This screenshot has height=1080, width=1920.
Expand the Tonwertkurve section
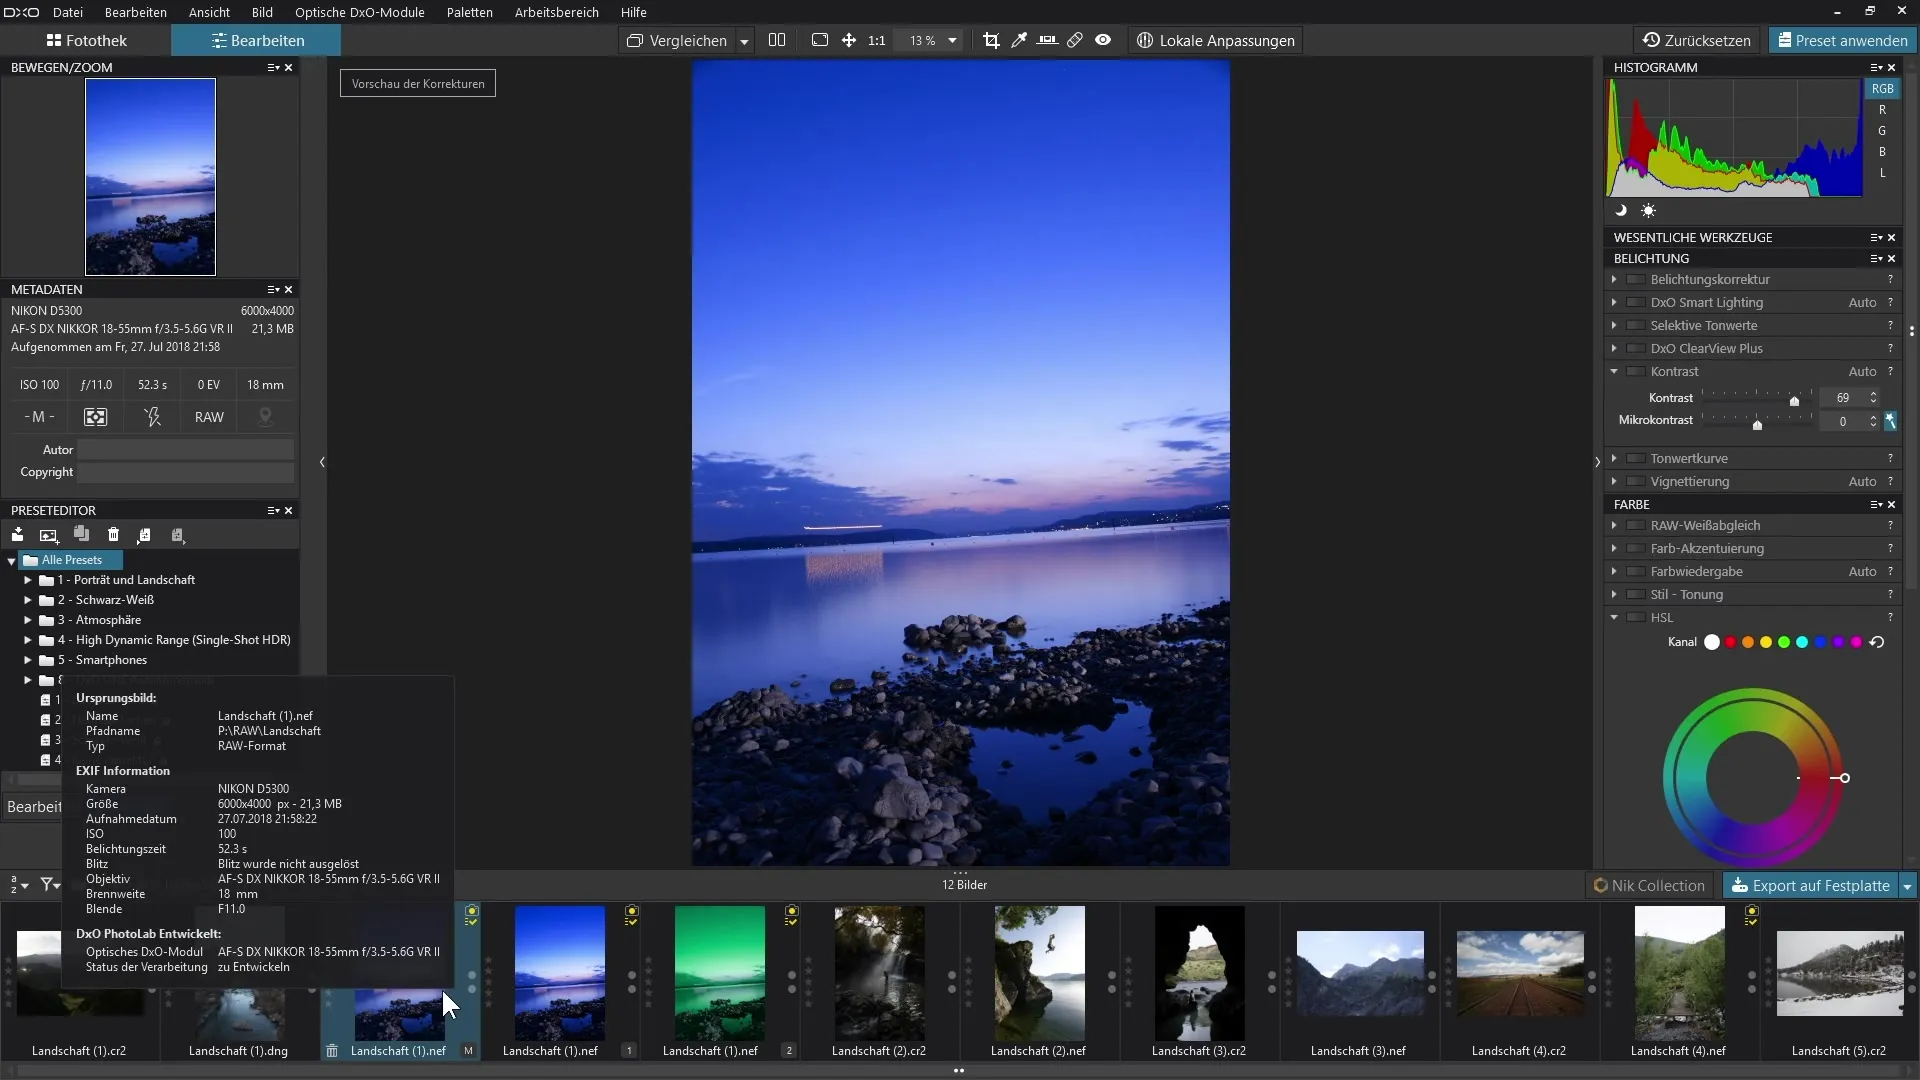[1614, 459]
